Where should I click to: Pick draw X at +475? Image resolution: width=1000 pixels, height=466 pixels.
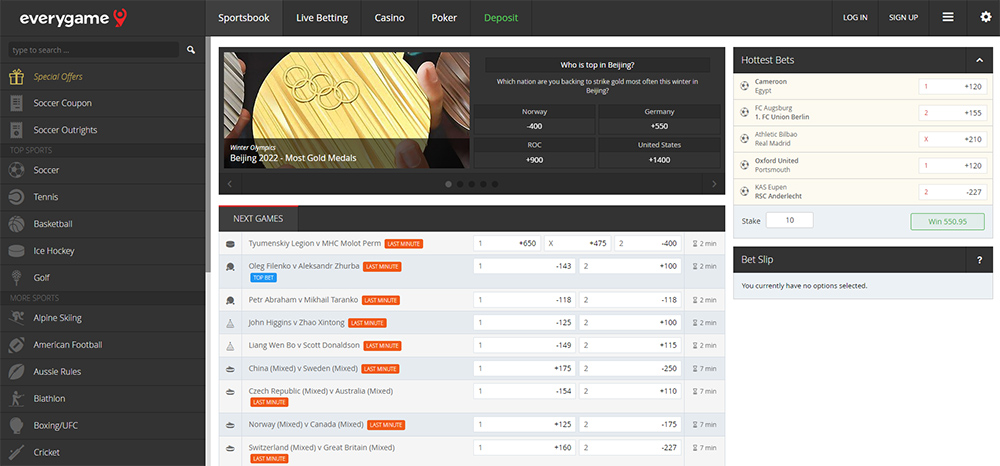(578, 244)
